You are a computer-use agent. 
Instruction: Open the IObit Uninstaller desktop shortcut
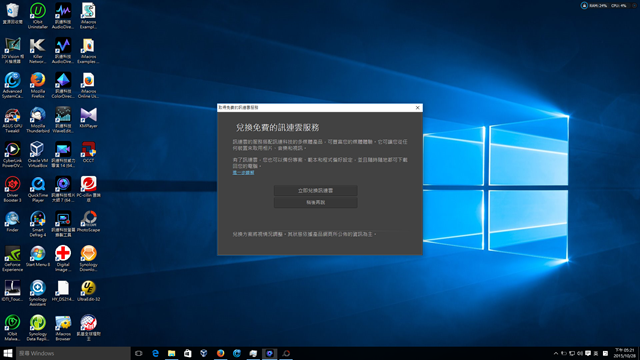pos(38,16)
